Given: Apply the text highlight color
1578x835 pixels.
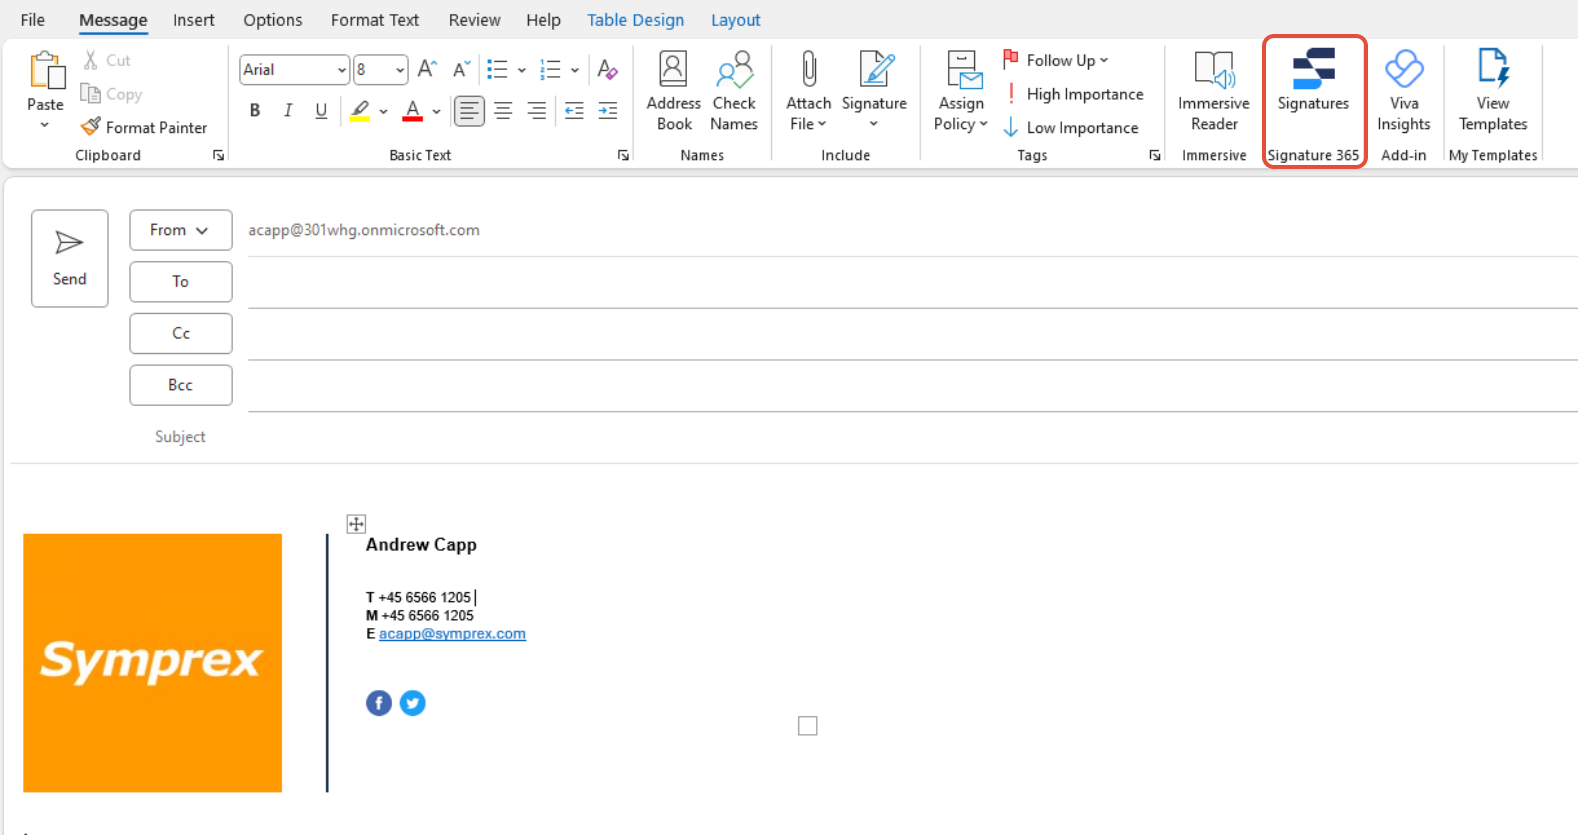Looking at the screenshot, I should click(360, 111).
